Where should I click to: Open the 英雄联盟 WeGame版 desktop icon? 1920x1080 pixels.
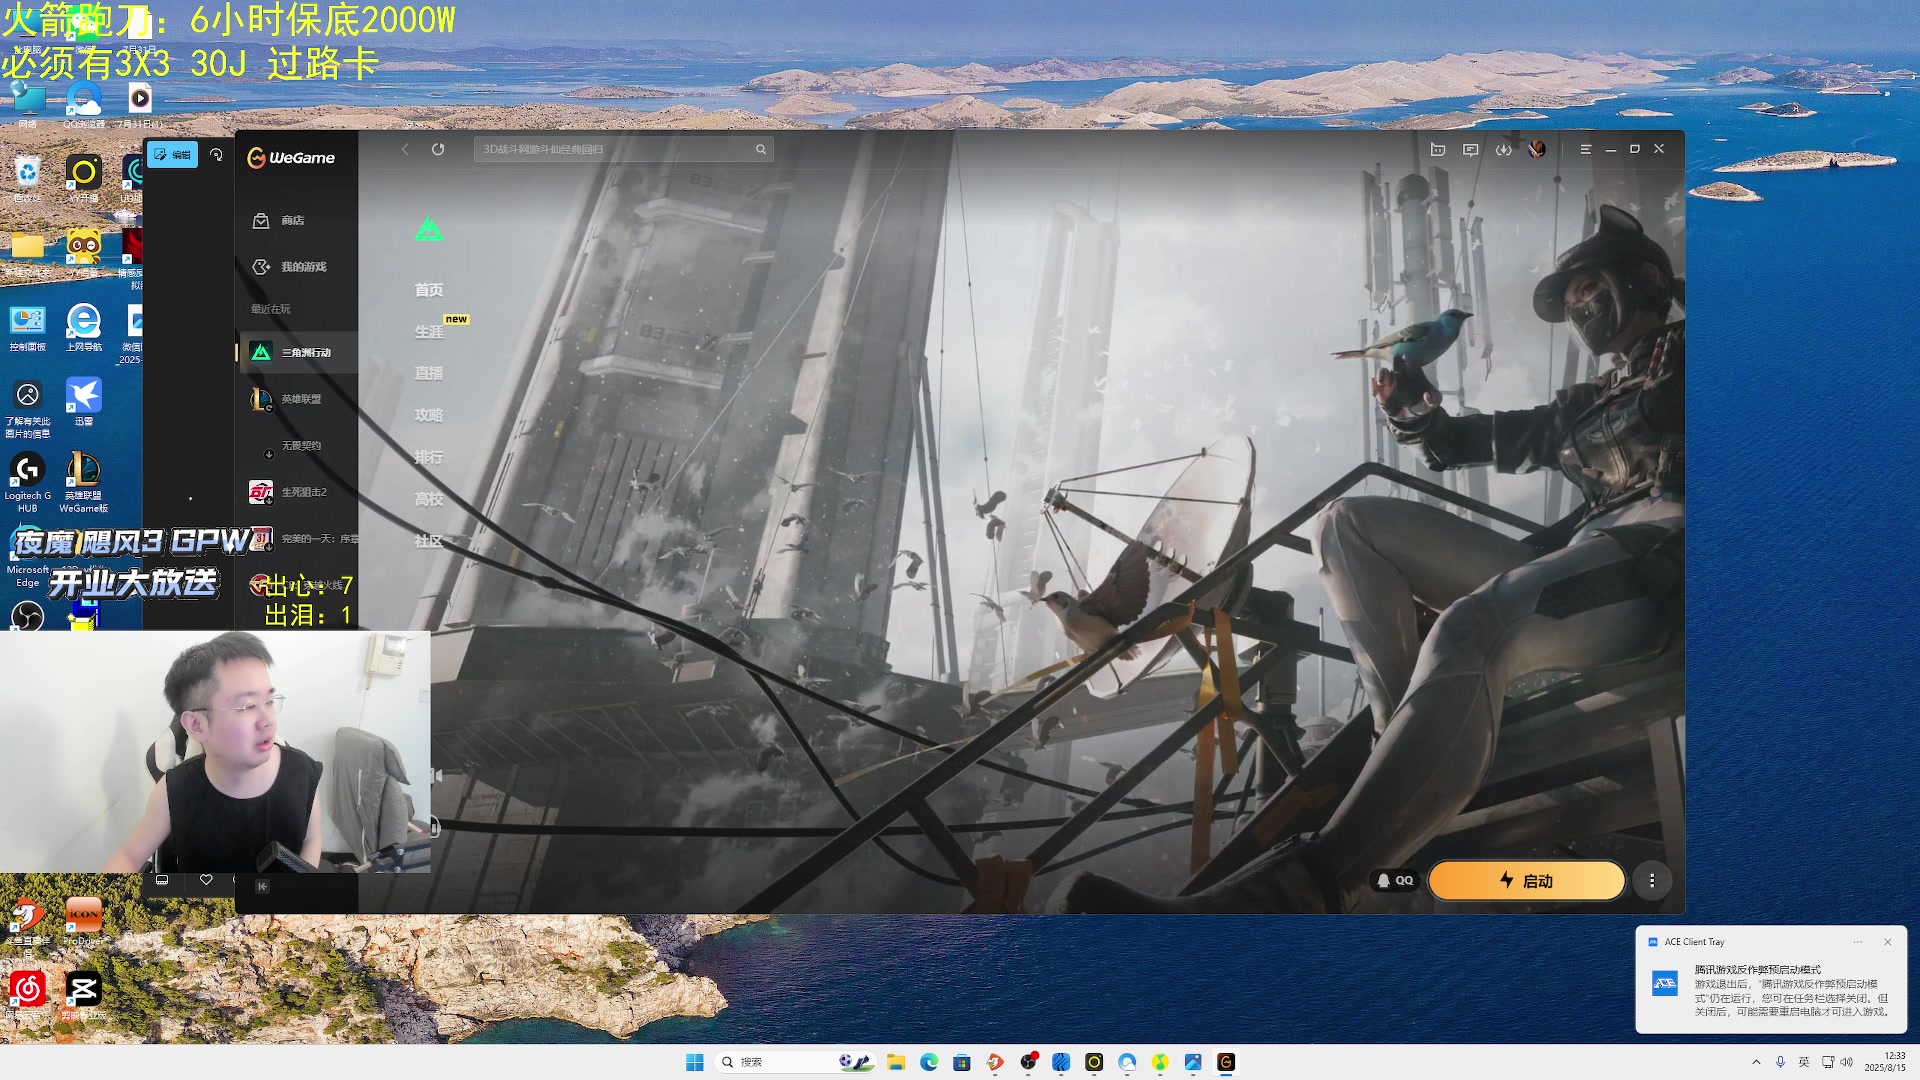84,483
